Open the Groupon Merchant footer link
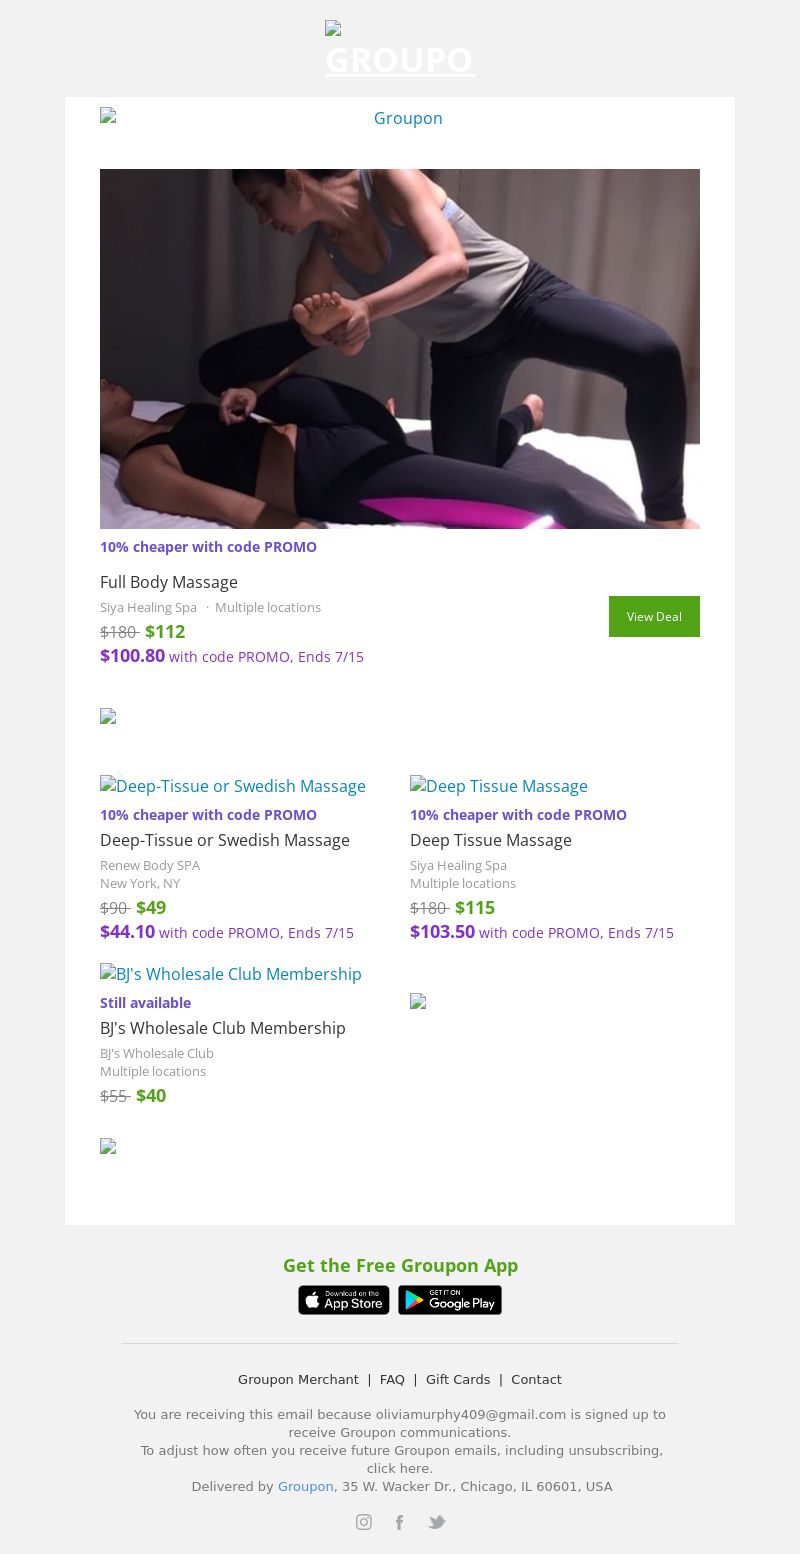The height and width of the screenshot is (1554, 800). (x=298, y=1379)
